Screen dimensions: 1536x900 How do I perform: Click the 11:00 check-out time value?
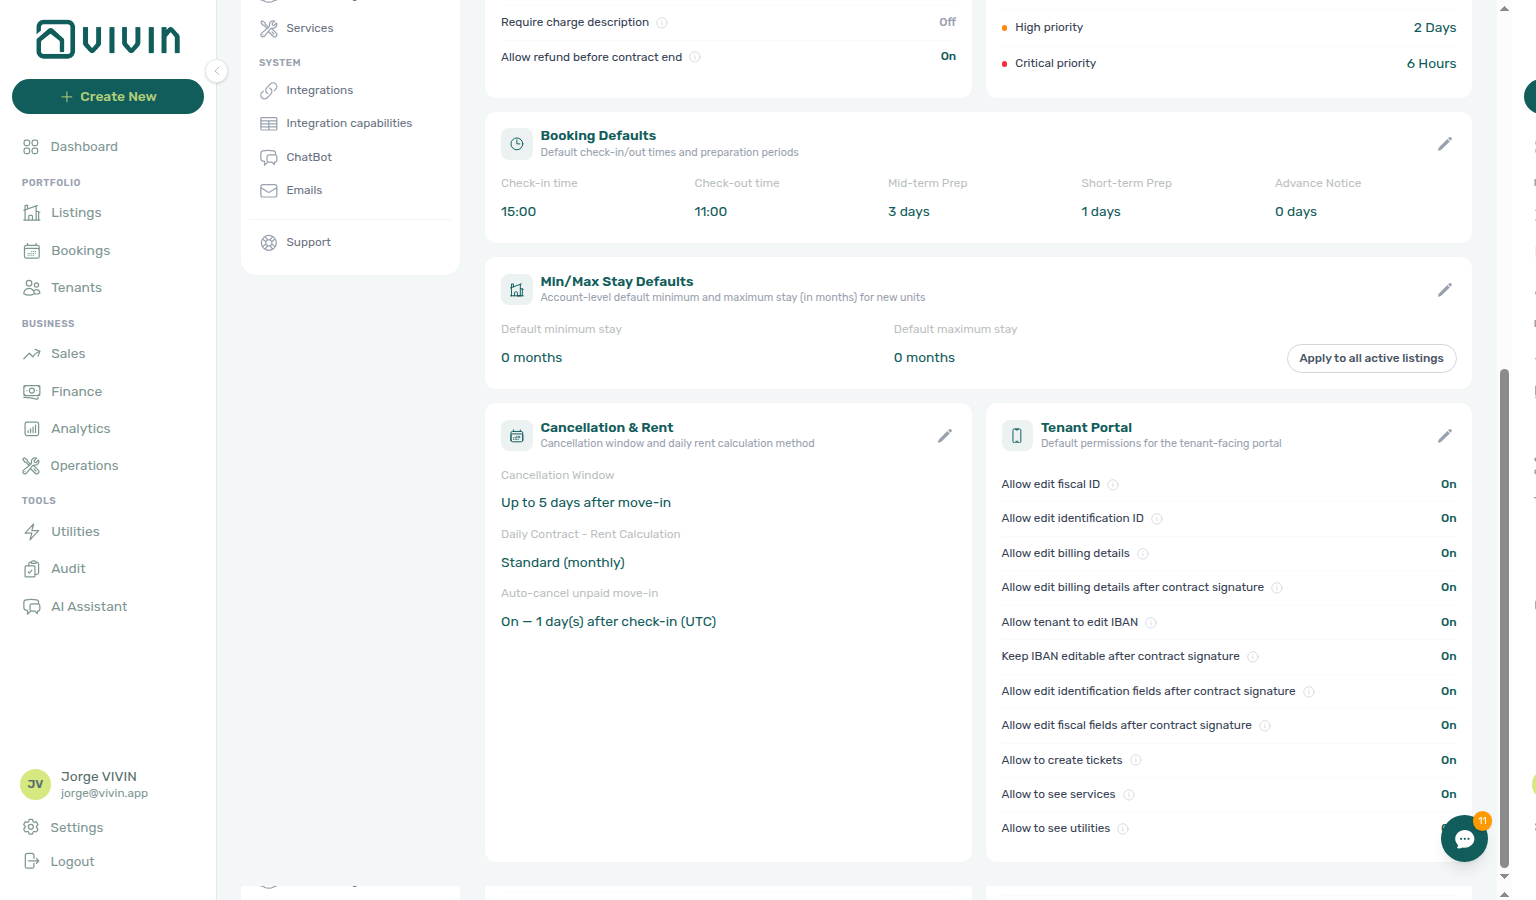[x=711, y=212]
